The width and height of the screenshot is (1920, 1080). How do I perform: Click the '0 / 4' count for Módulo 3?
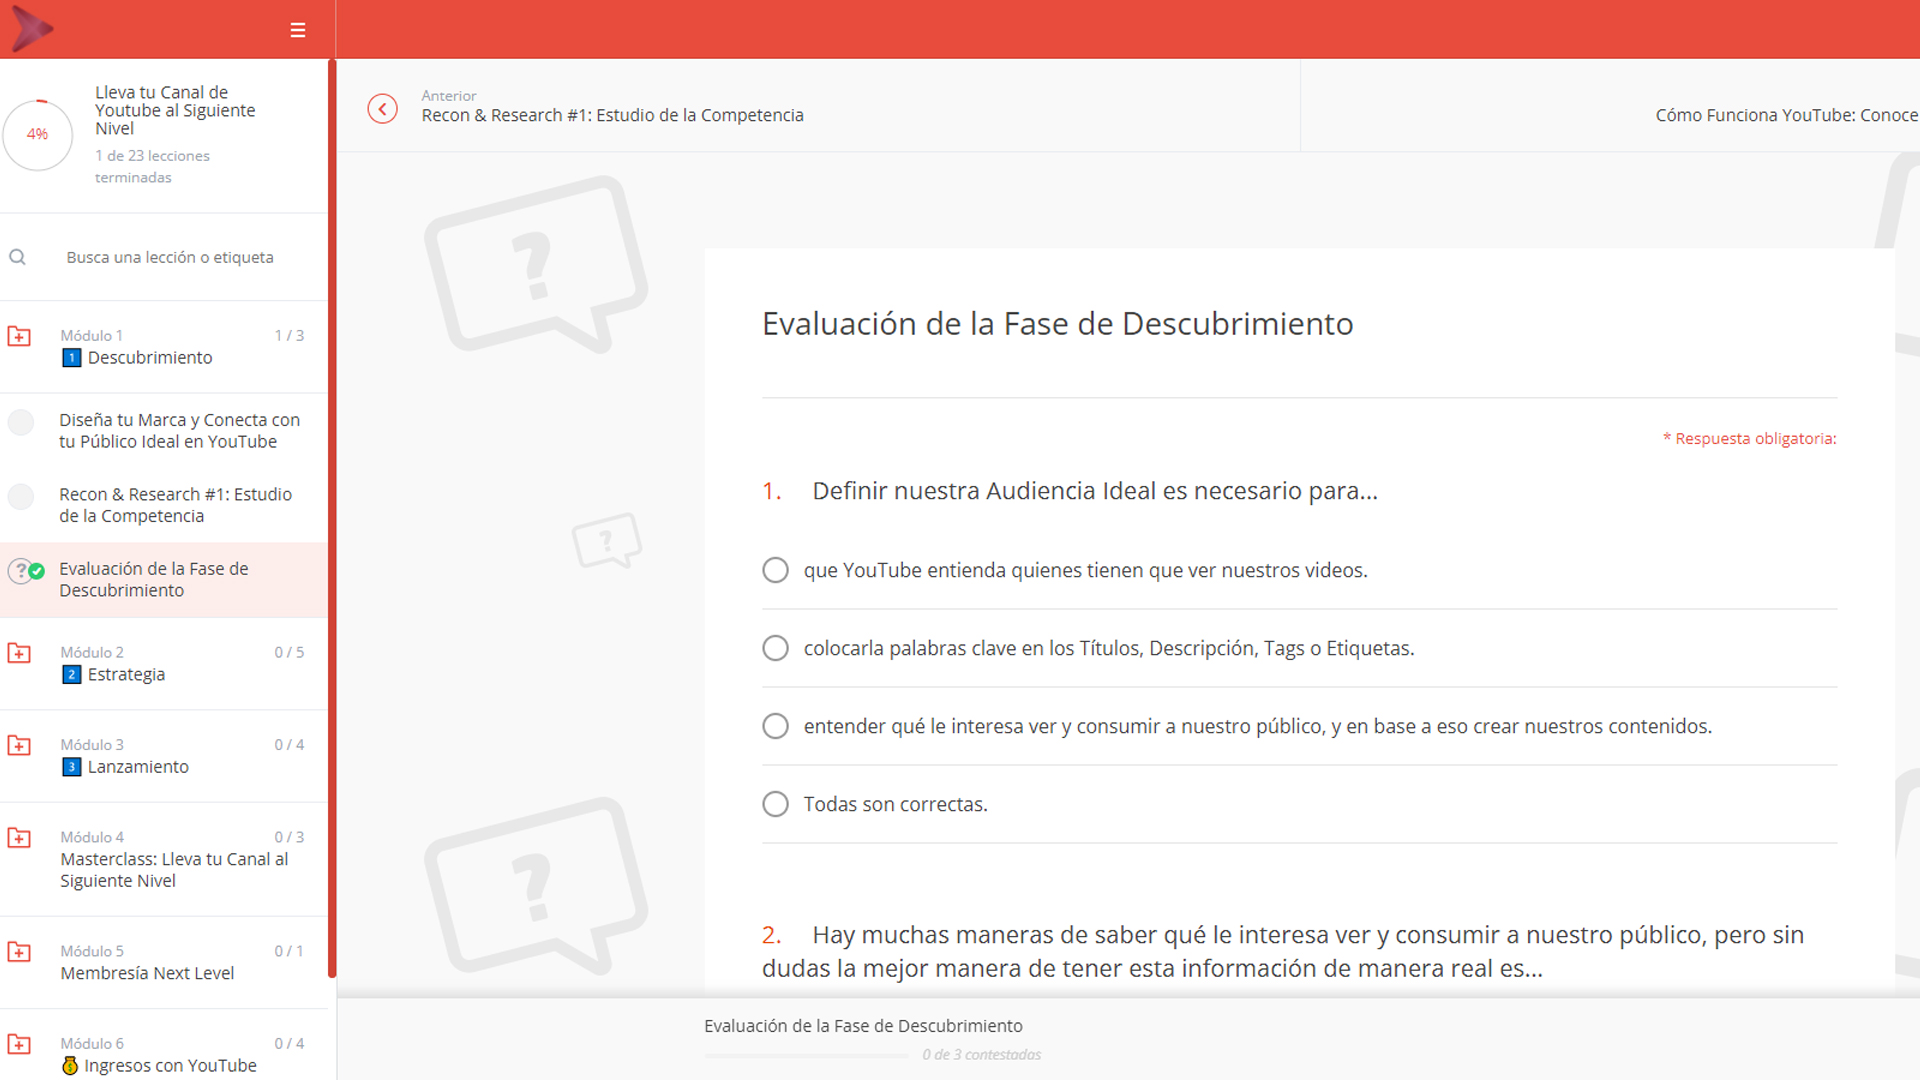pos(289,745)
